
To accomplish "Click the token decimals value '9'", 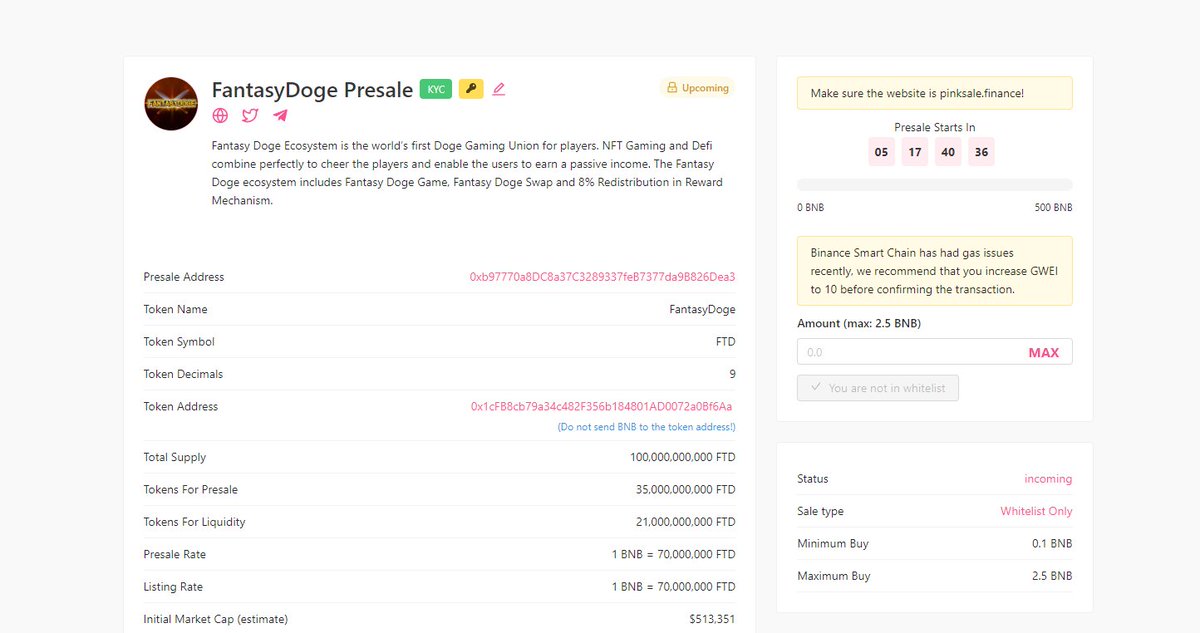I will (x=732, y=374).
